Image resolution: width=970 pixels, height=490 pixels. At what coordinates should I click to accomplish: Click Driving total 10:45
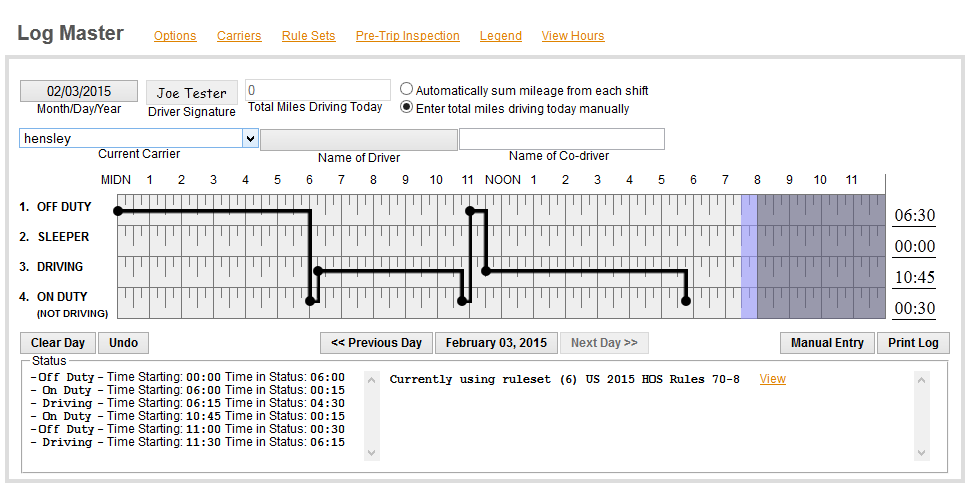coord(915,277)
